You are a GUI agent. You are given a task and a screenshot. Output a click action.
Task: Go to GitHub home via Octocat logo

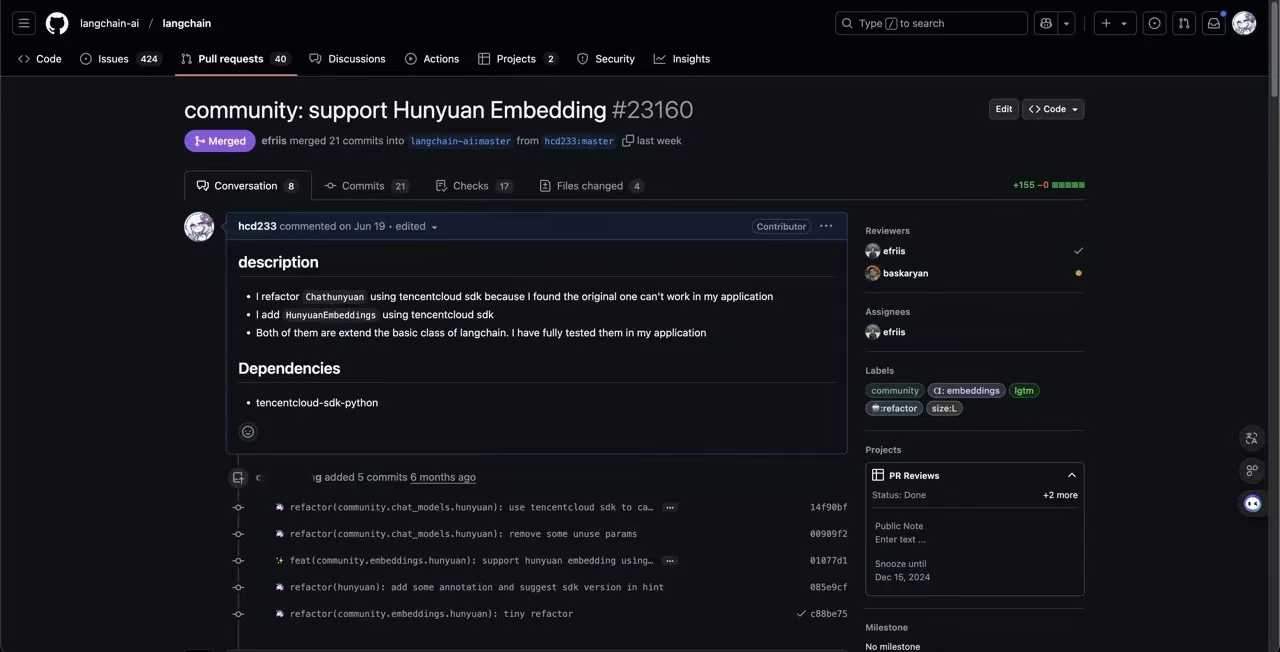(x=57, y=23)
